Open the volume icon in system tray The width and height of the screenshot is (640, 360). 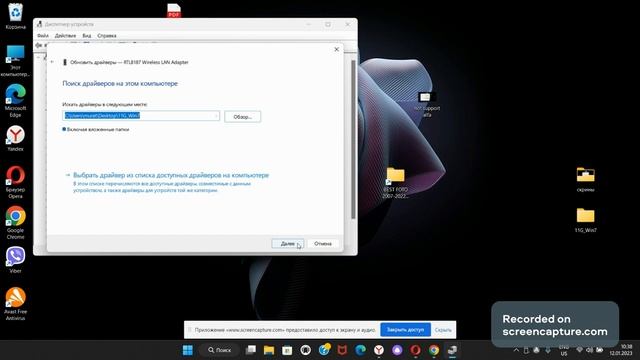tap(589, 350)
